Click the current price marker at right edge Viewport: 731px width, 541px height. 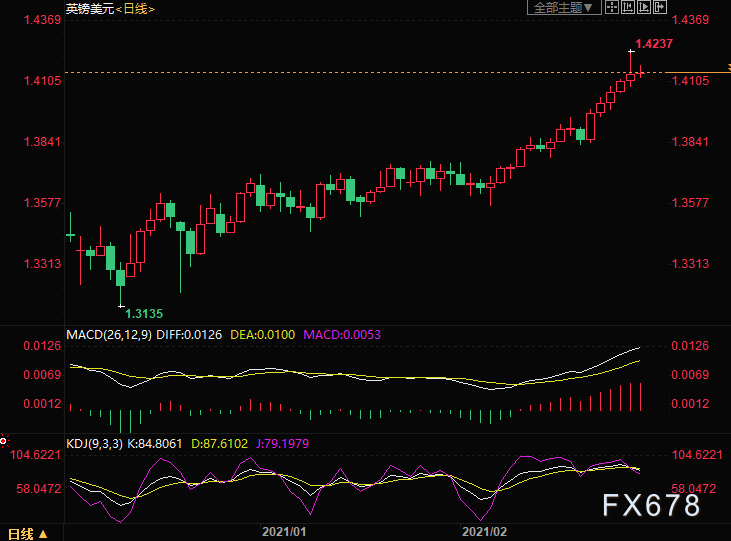coord(728,68)
